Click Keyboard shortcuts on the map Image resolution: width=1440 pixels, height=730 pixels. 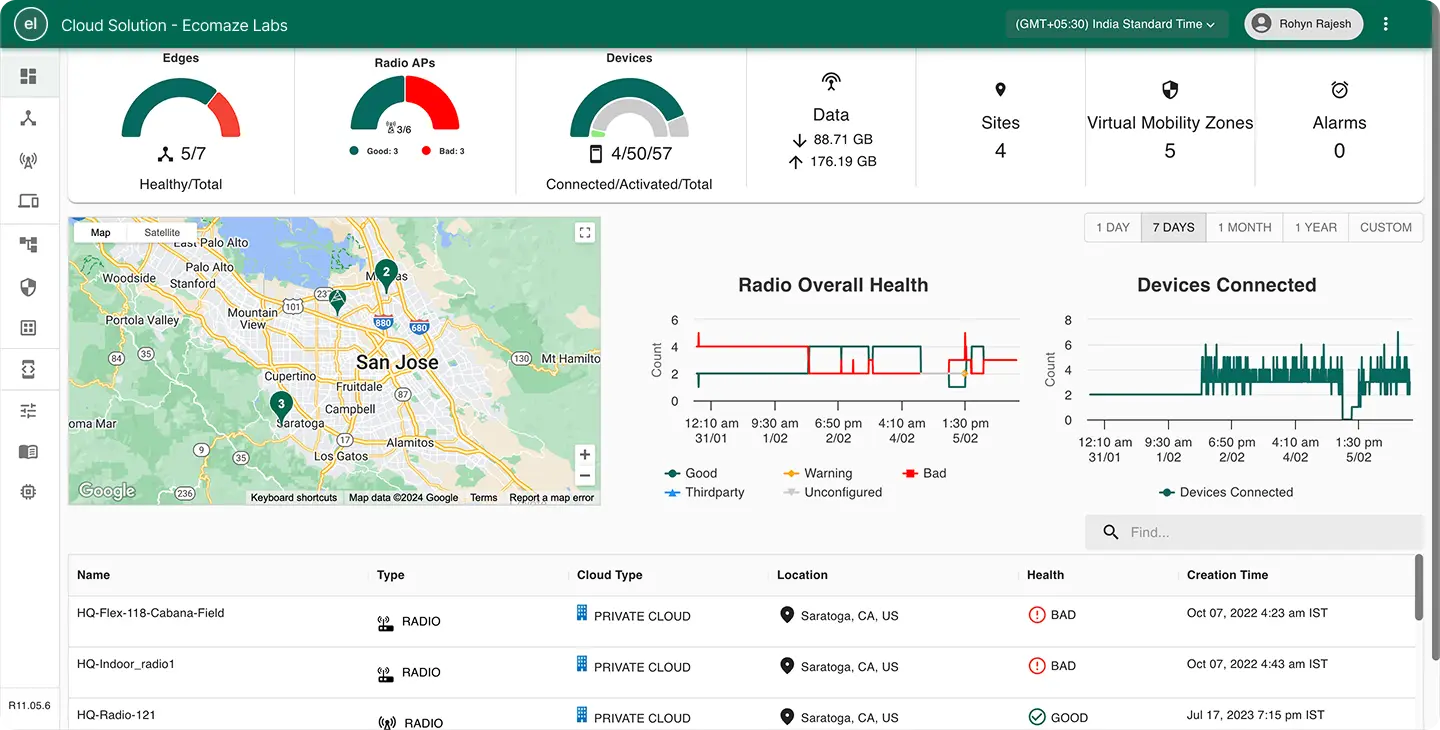tap(294, 498)
